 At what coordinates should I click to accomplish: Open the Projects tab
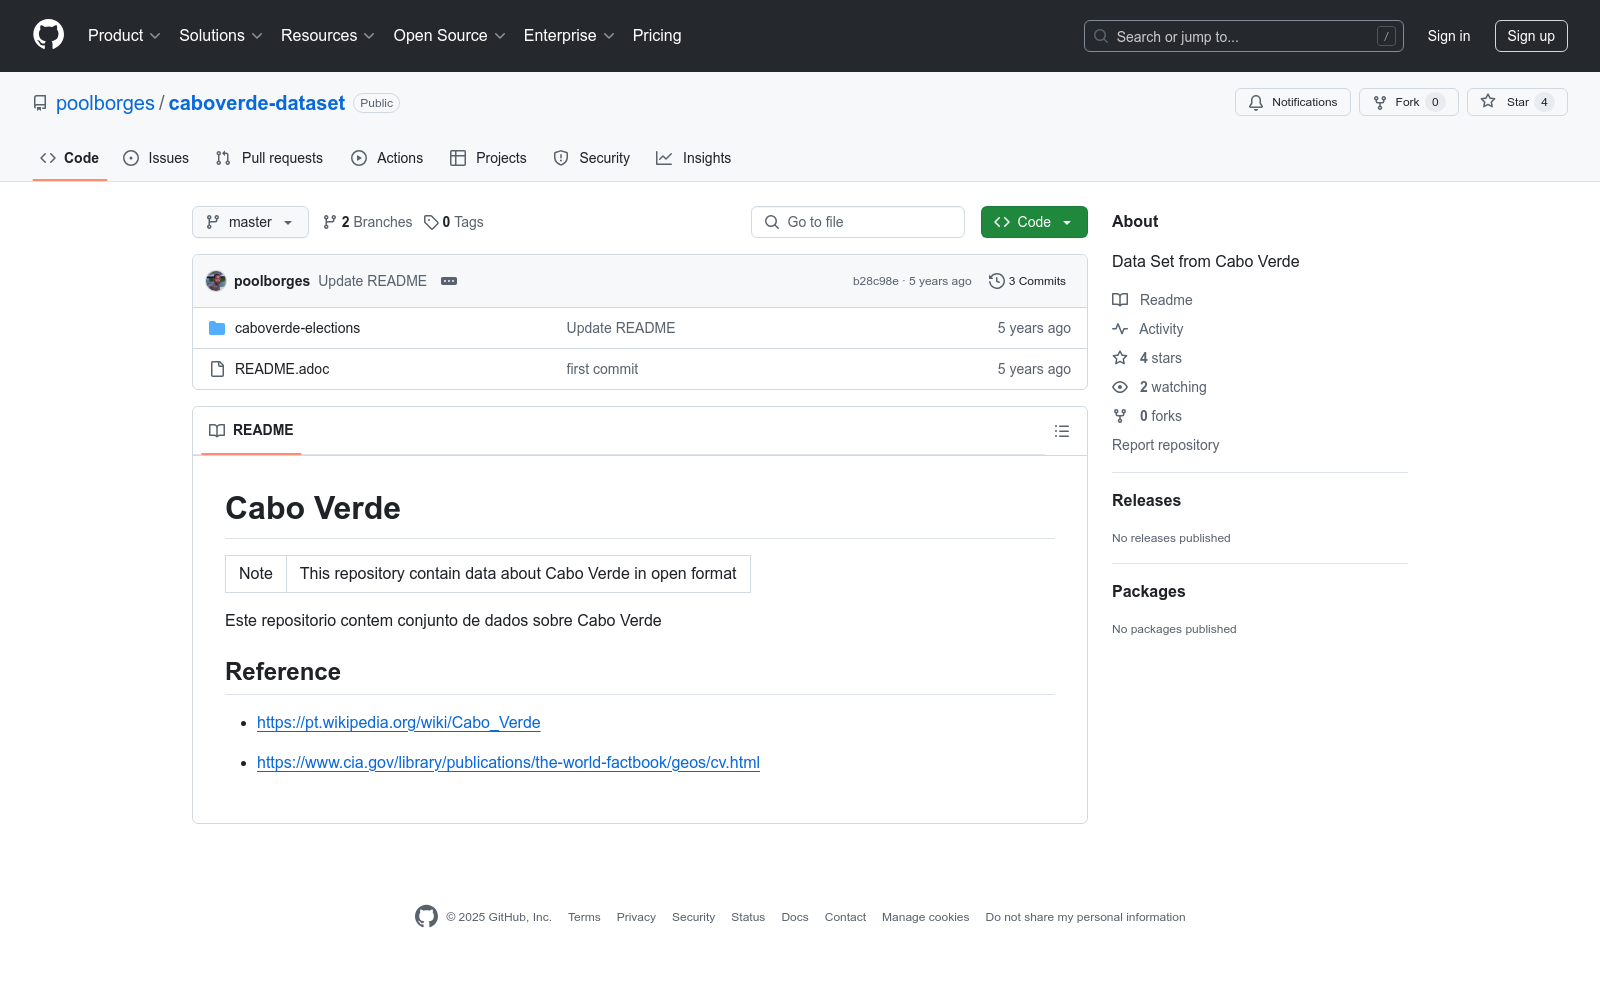(488, 158)
